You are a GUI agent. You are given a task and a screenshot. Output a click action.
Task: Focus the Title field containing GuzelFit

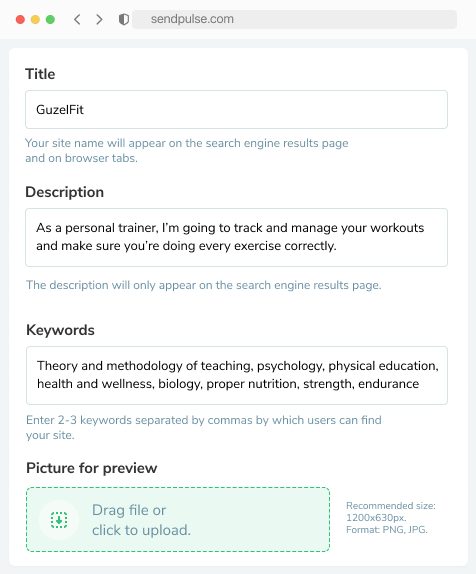pyautogui.click(x=236, y=109)
